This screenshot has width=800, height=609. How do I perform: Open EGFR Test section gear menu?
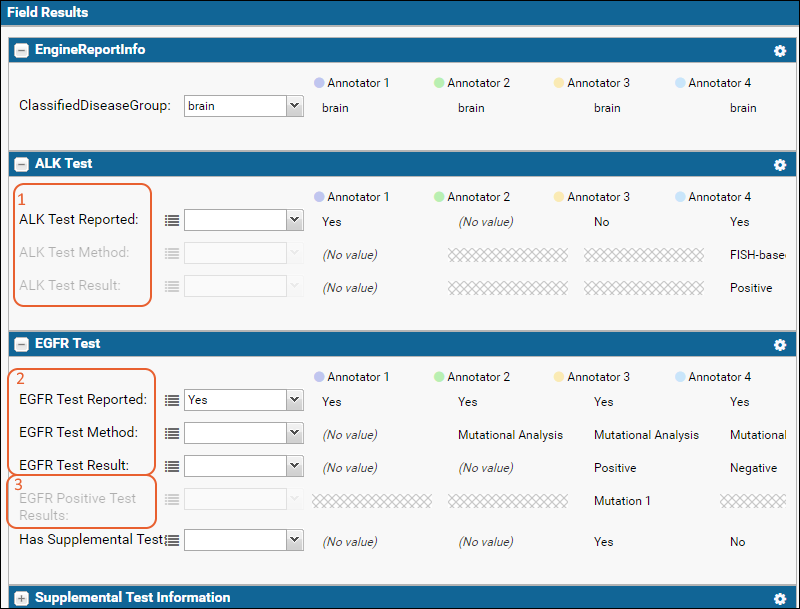point(780,345)
